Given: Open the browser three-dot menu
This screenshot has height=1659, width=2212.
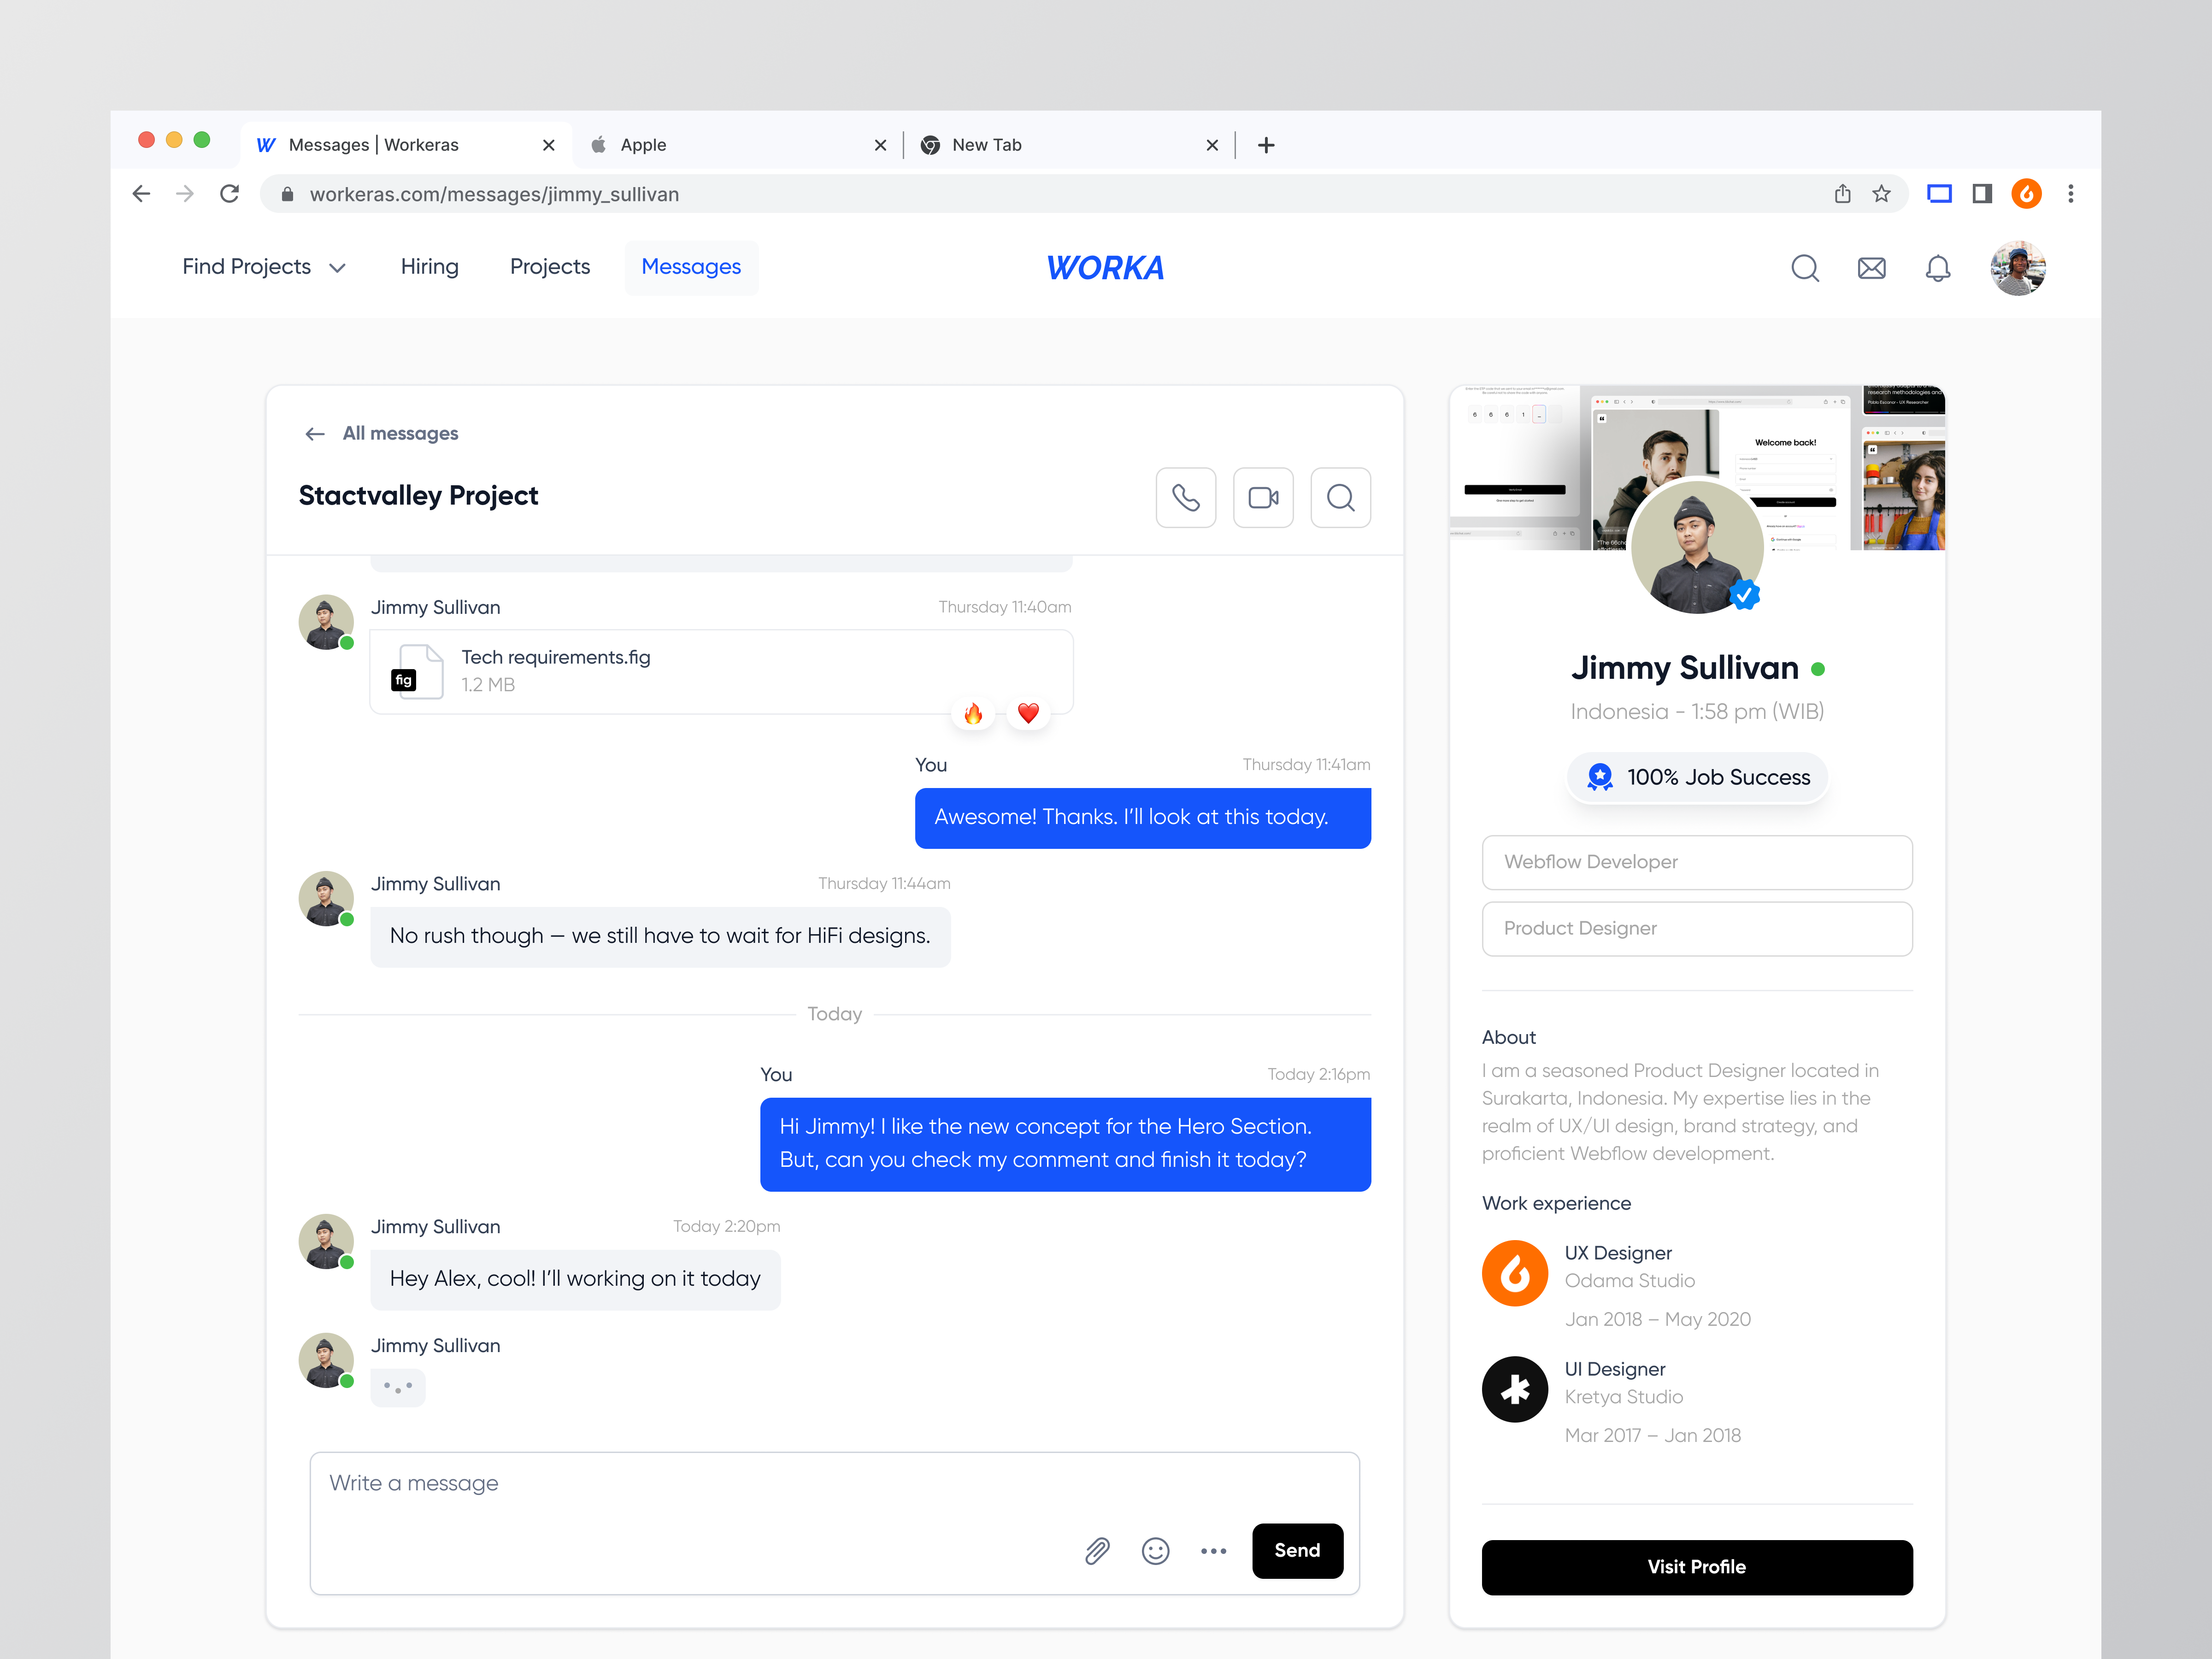Looking at the screenshot, I should point(2071,194).
